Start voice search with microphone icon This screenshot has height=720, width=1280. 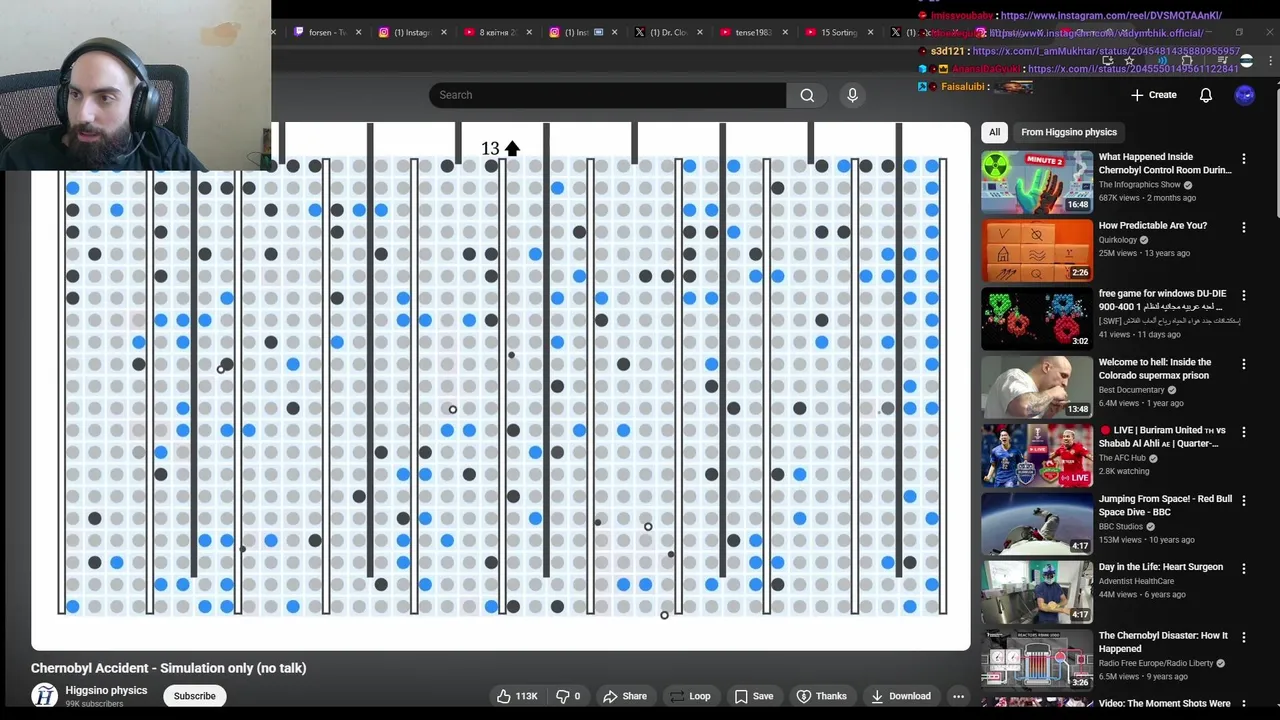tap(852, 95)
